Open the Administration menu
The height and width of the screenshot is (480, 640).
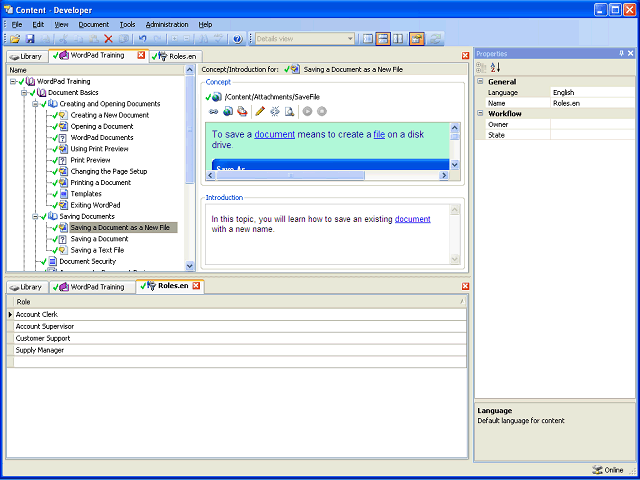[x=167, y=24]
